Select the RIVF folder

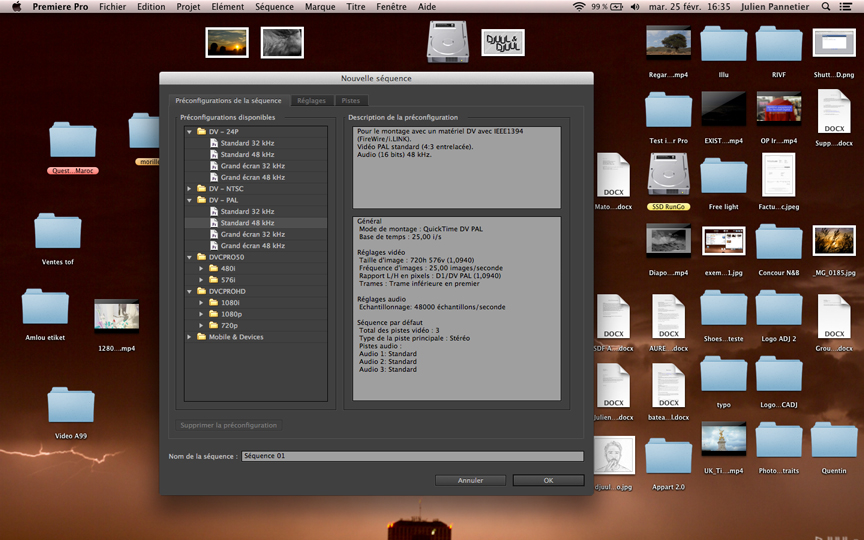(779, 44)
